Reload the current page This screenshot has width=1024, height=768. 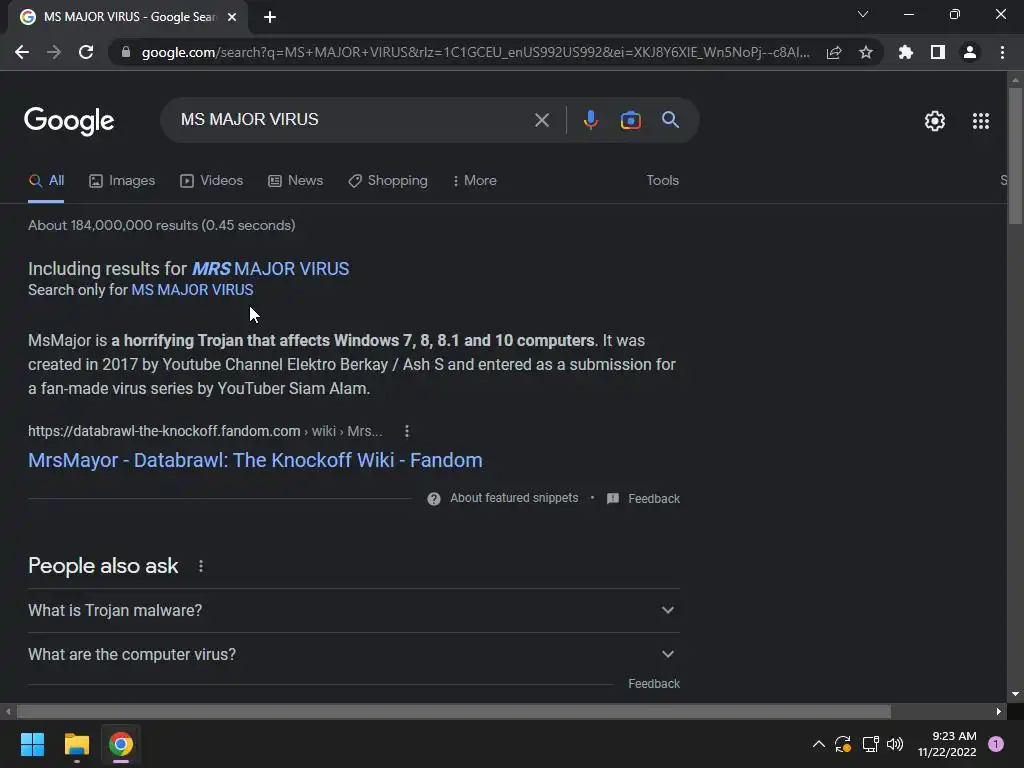click(x=86, y=52)
